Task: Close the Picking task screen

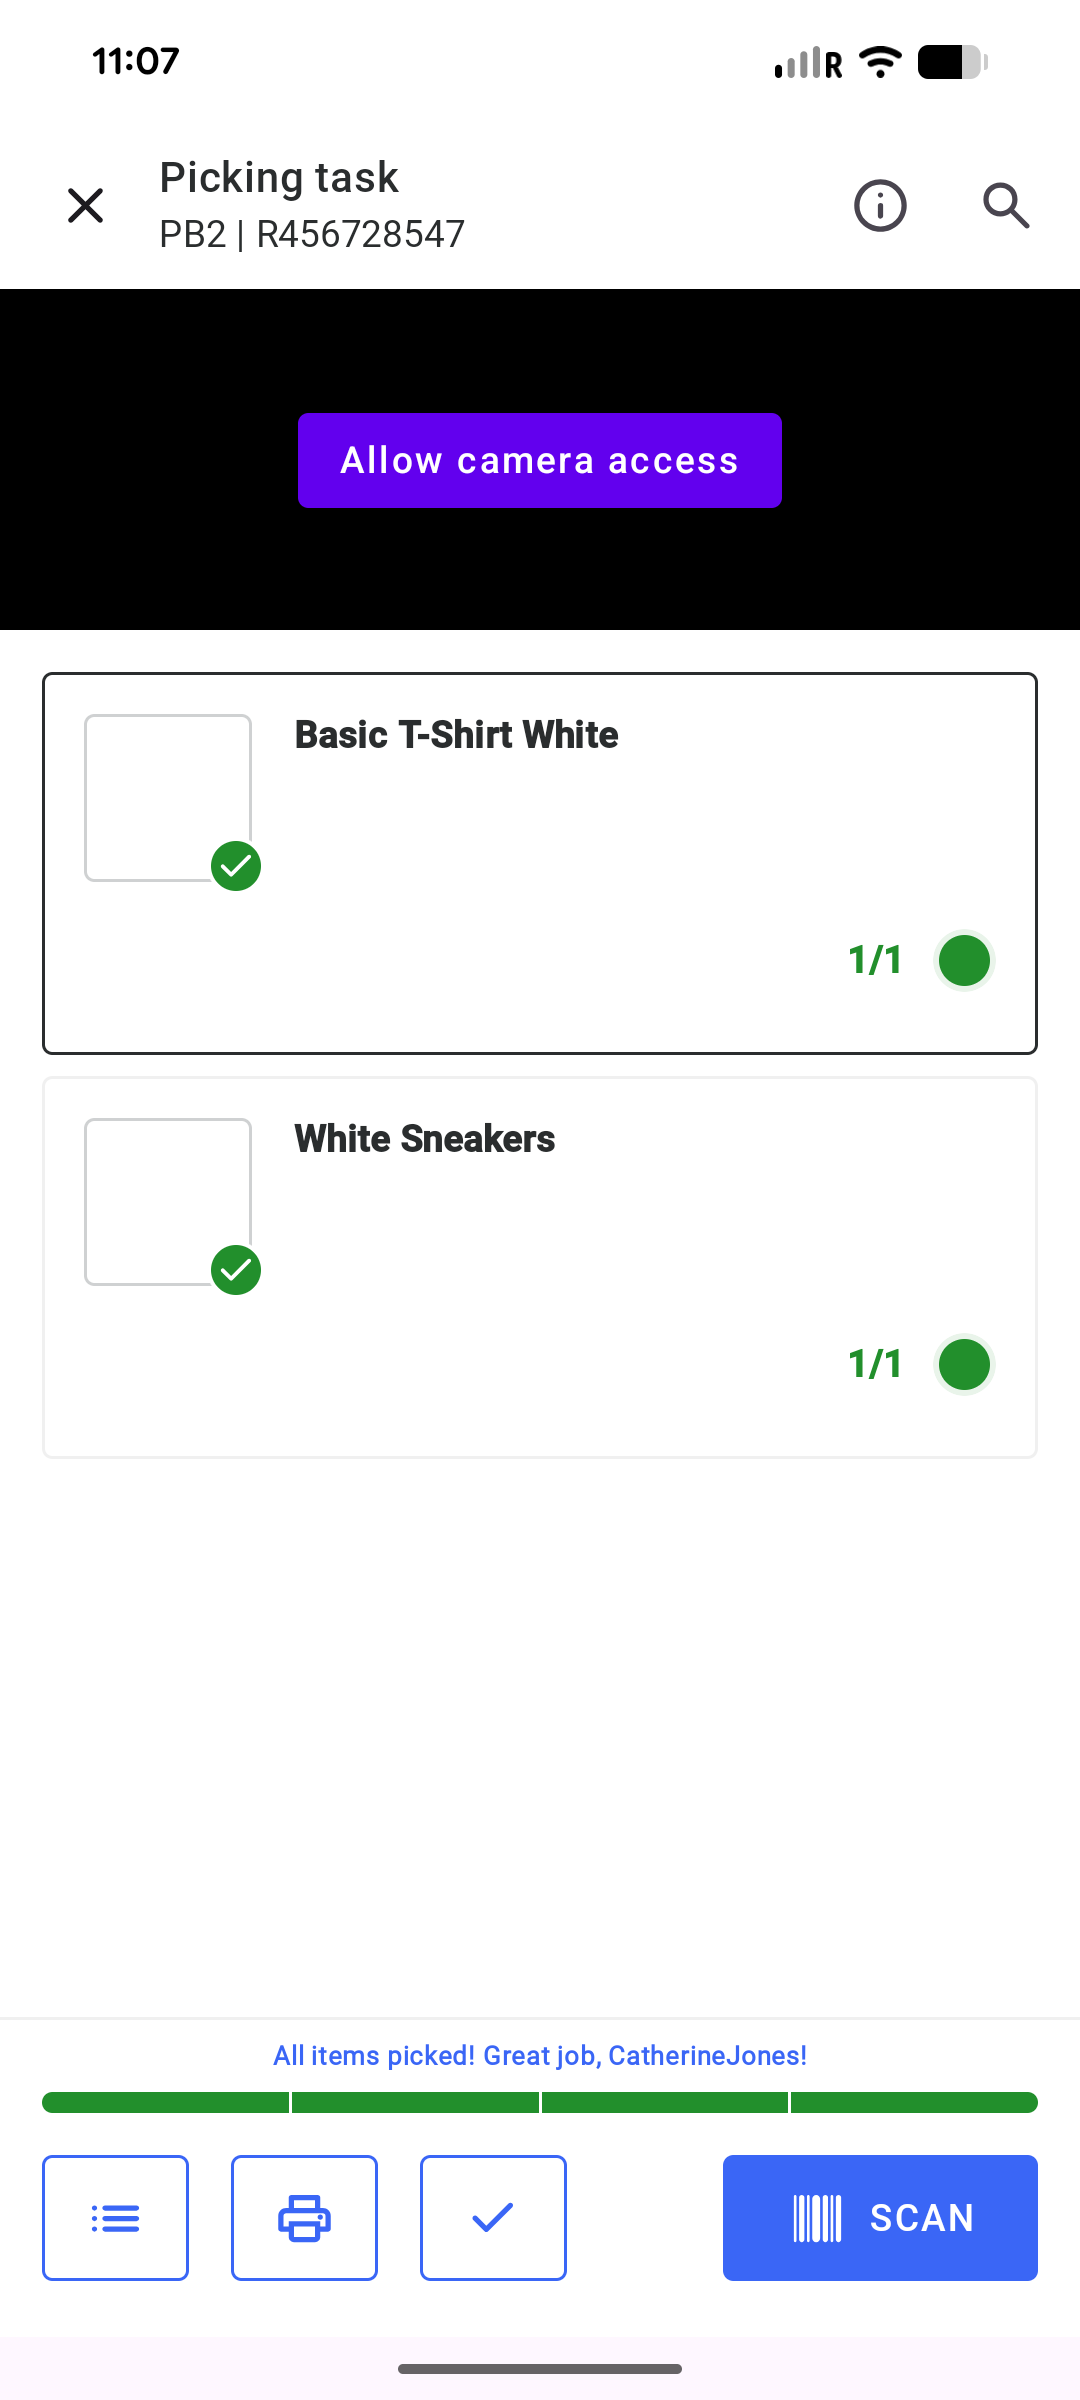Action: point(86,206)
